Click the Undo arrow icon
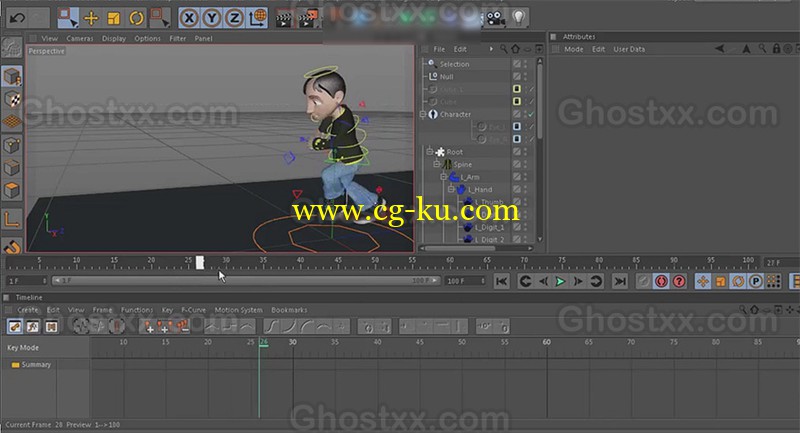The height and width of the screenshot is (433, 800). pyautogui.click(x=17, y=18)
